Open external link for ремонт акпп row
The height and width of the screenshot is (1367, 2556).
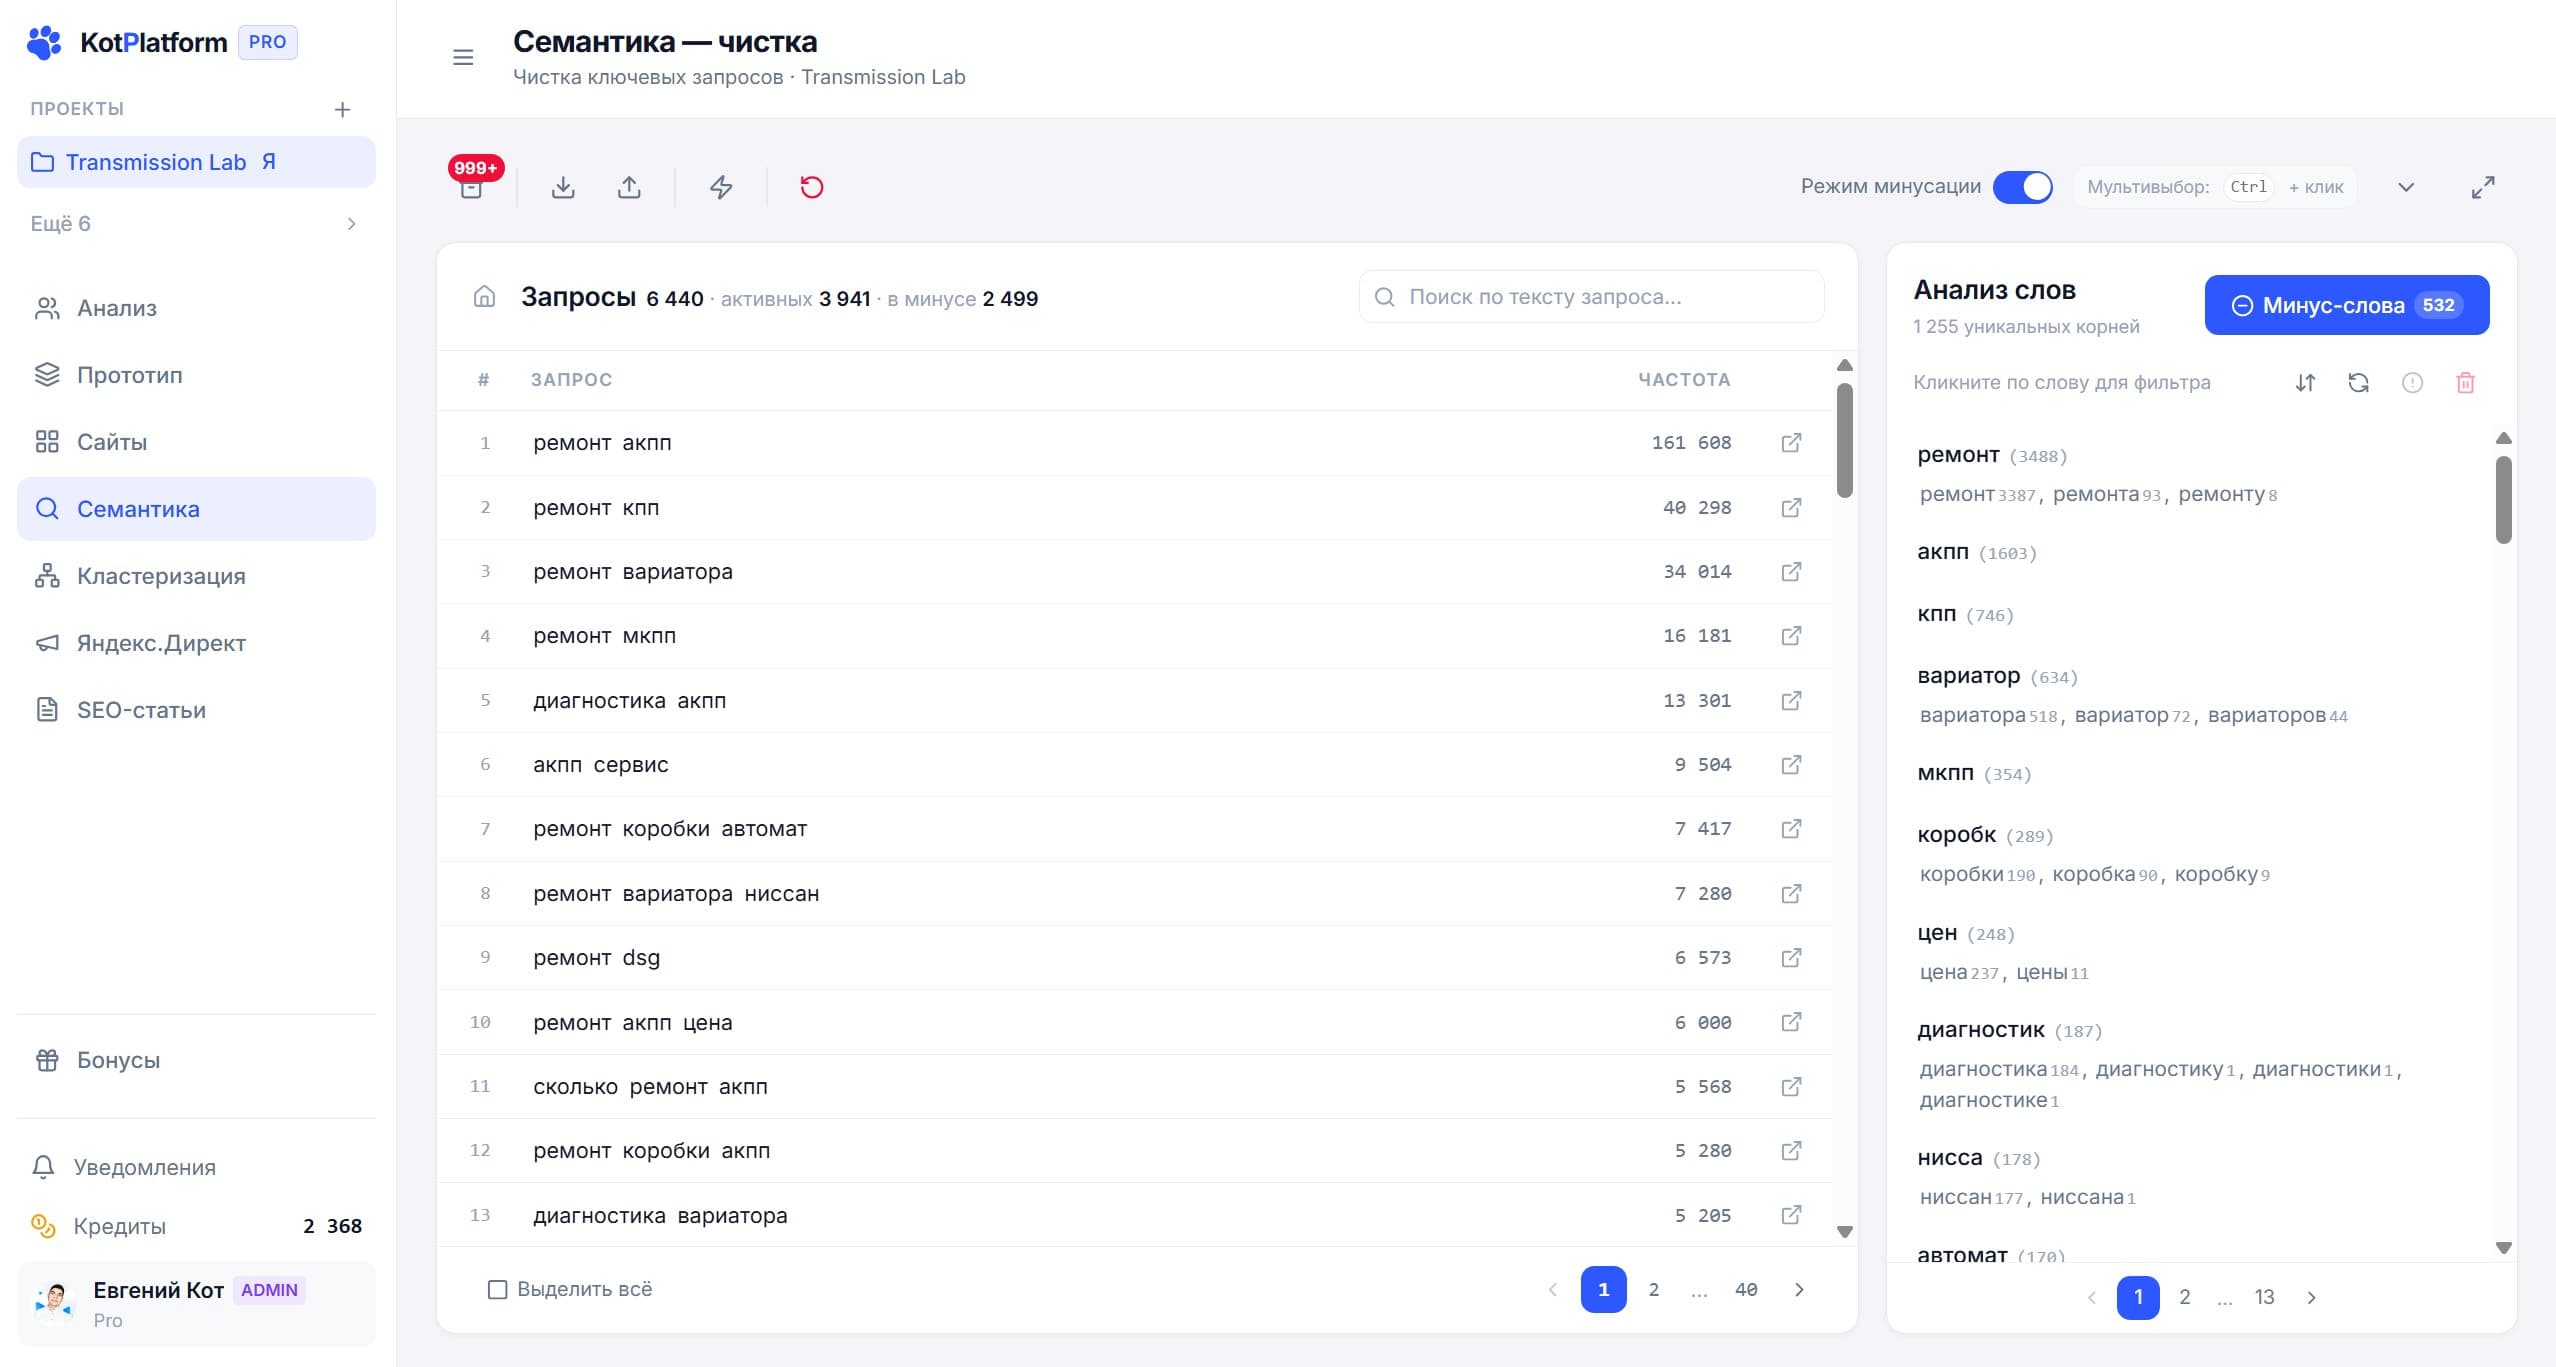click(x=1791, y=443)
